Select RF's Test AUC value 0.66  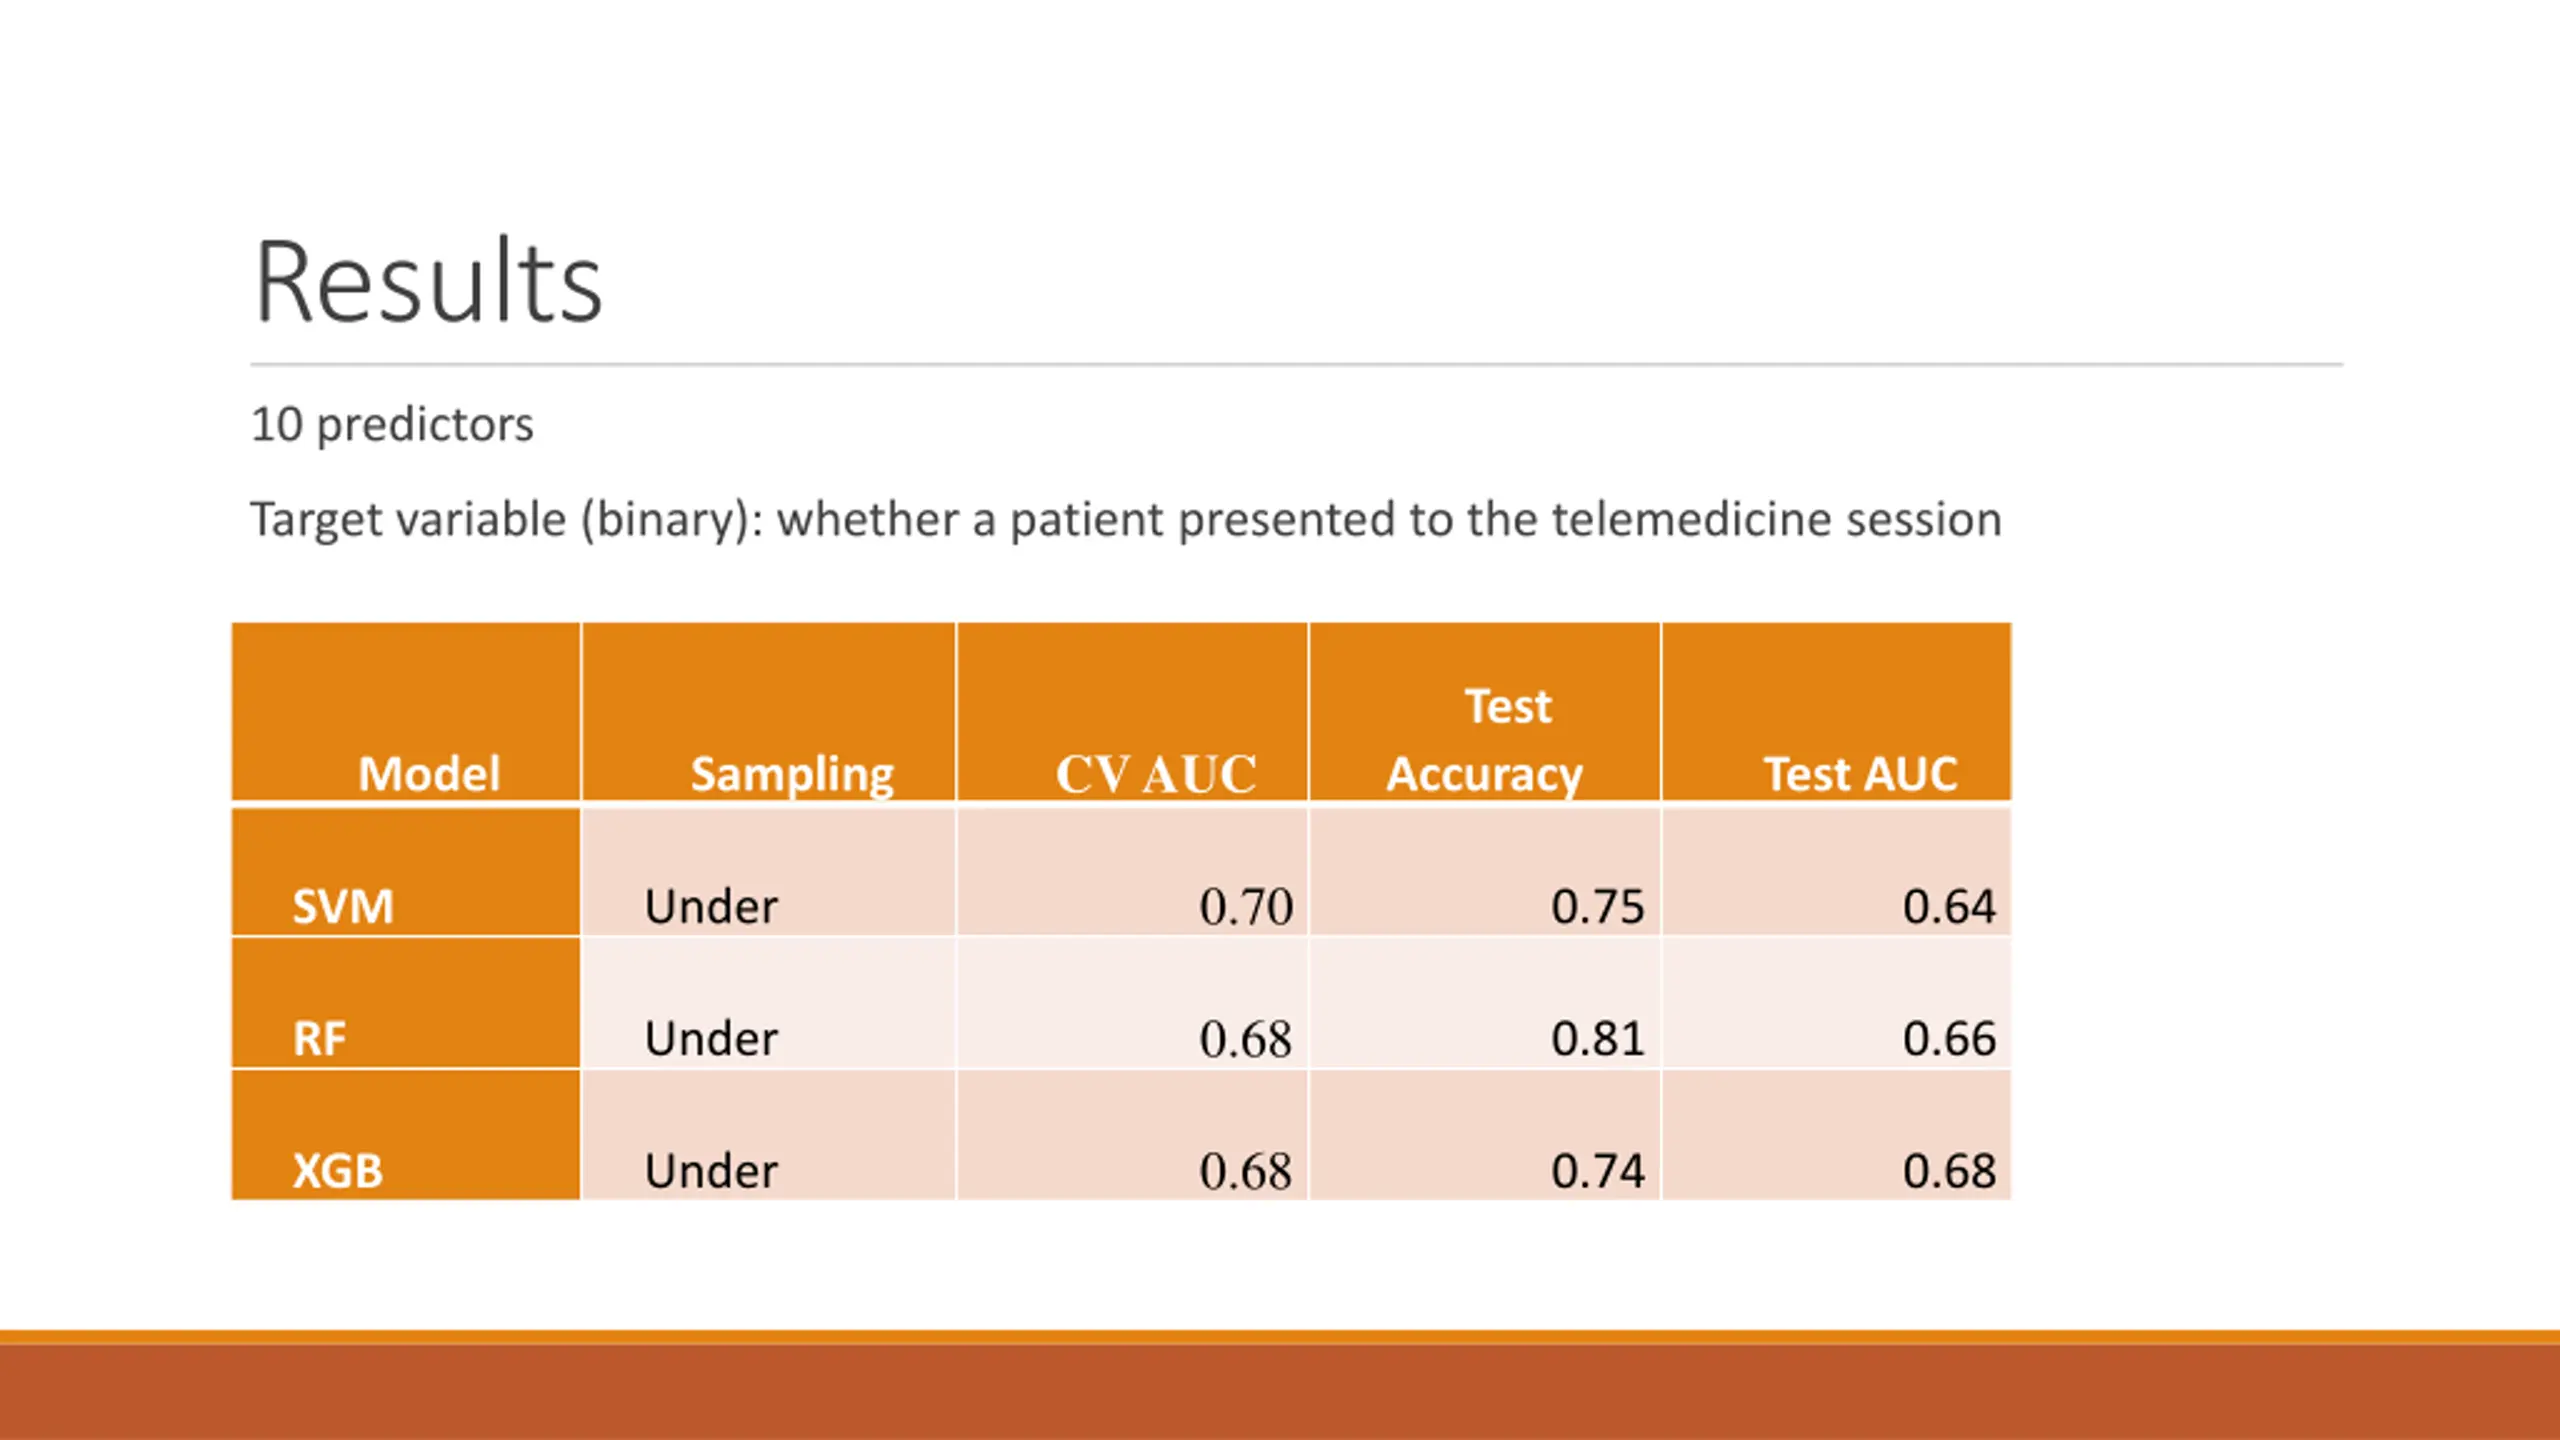point(1949,1038)
